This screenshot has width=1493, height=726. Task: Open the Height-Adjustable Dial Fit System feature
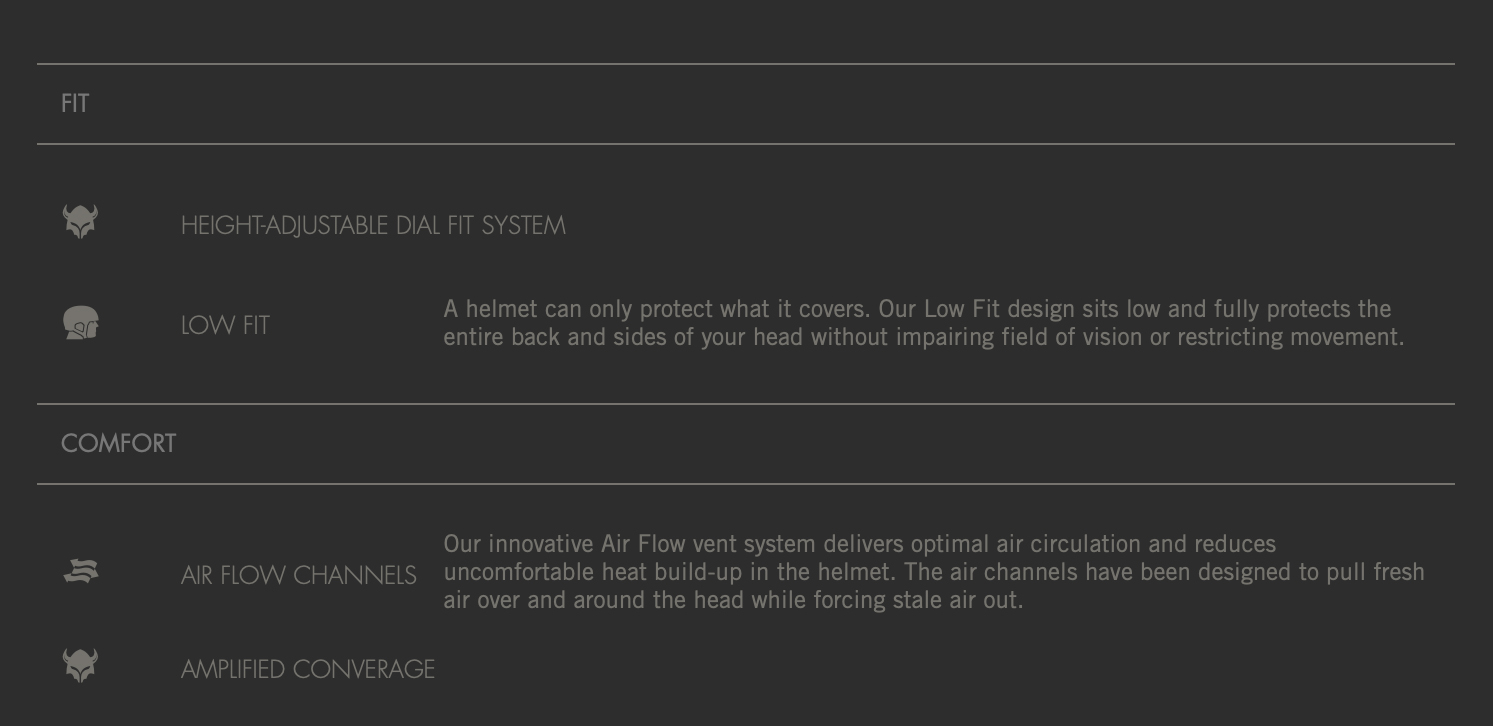(x=373, y=225)
